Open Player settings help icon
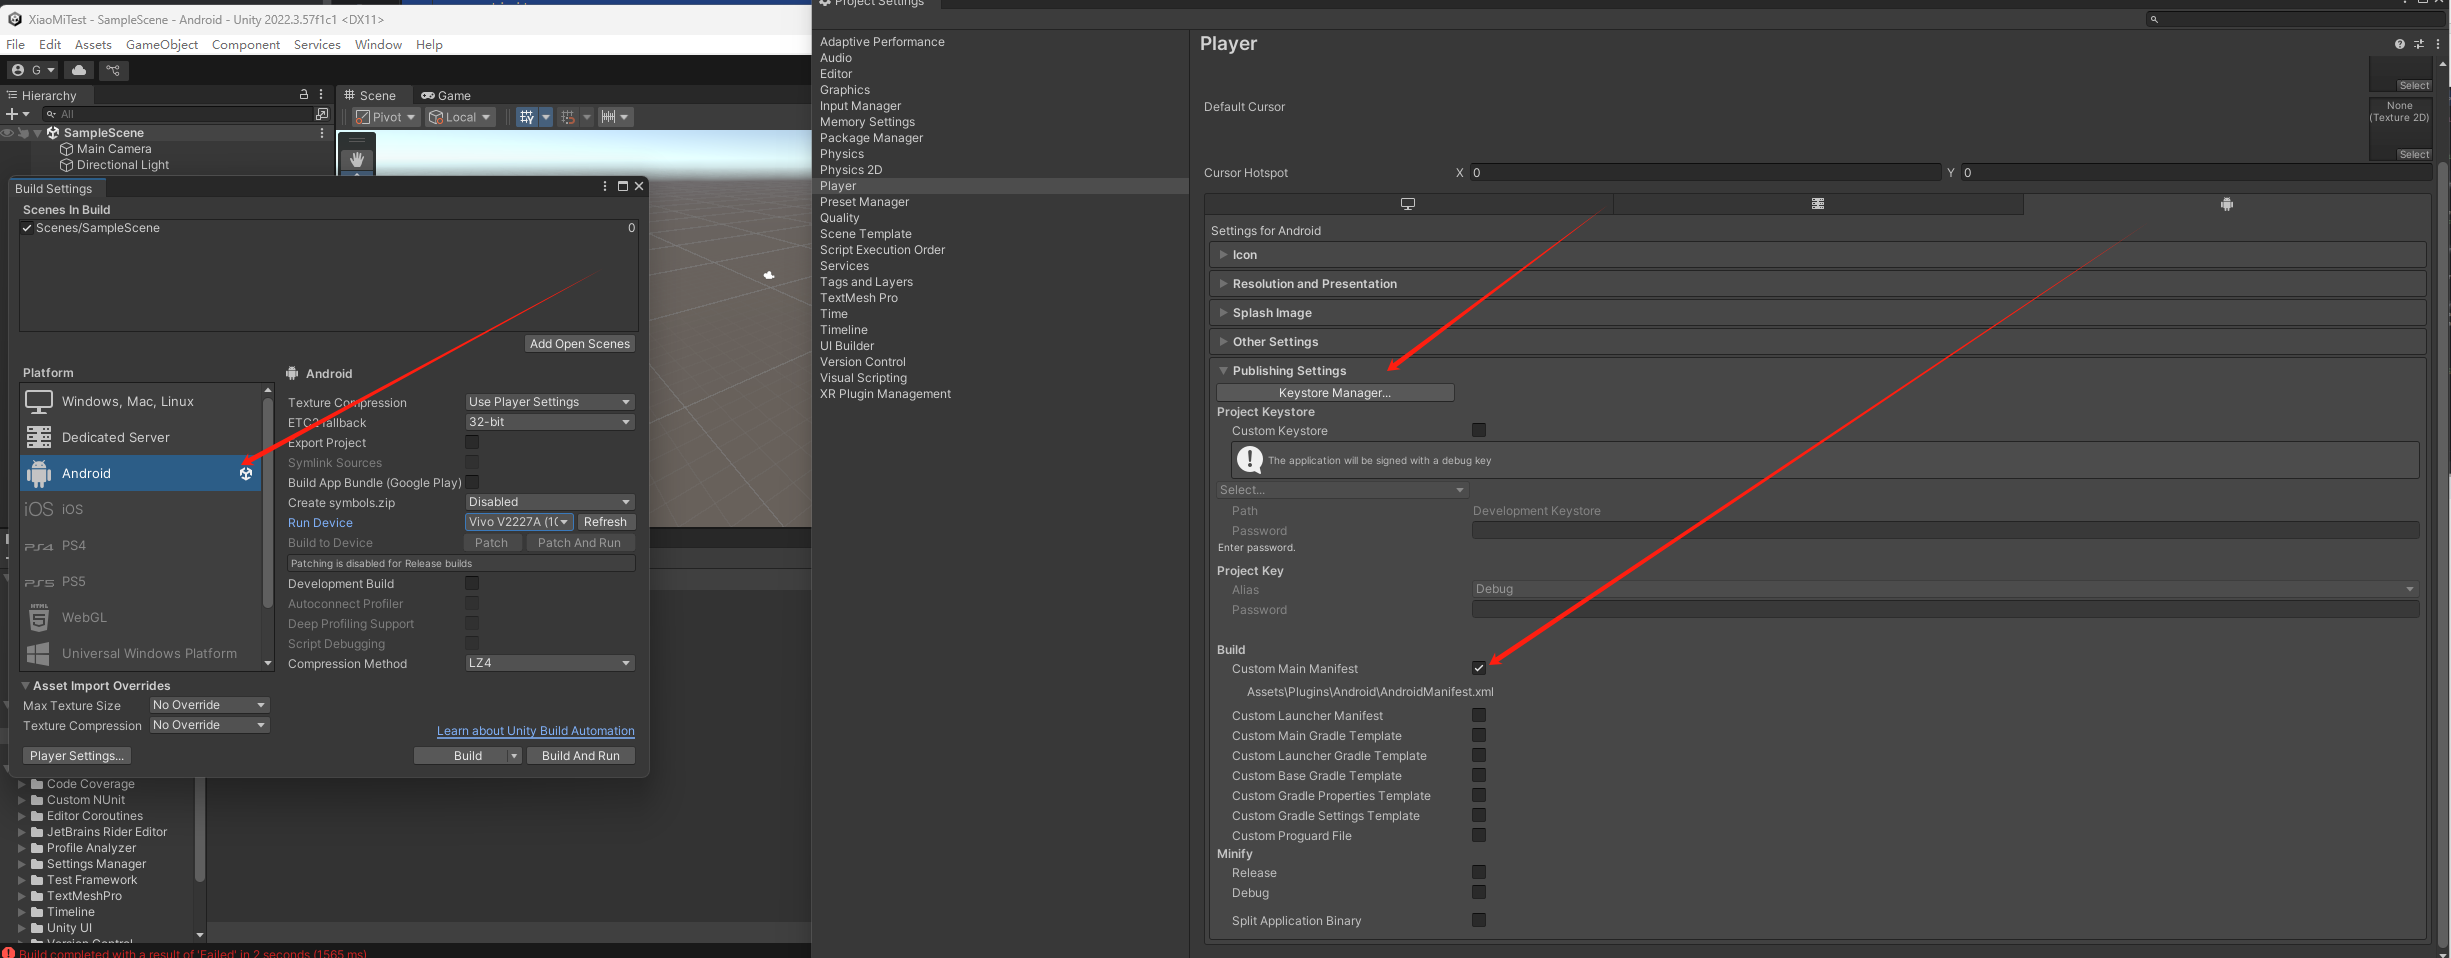The image size is (2451, 958). point(2399,44)
